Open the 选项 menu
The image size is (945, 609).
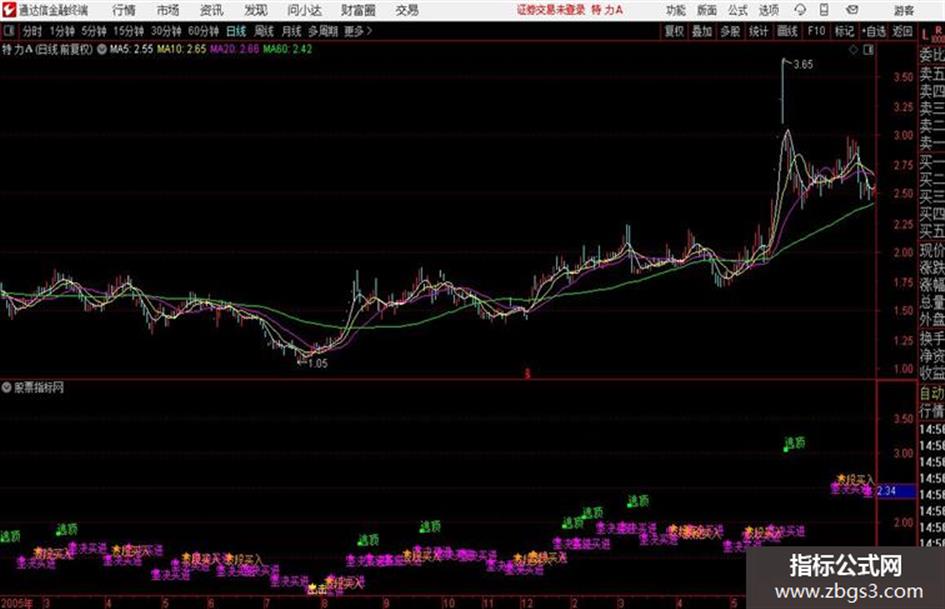[768, 10]
